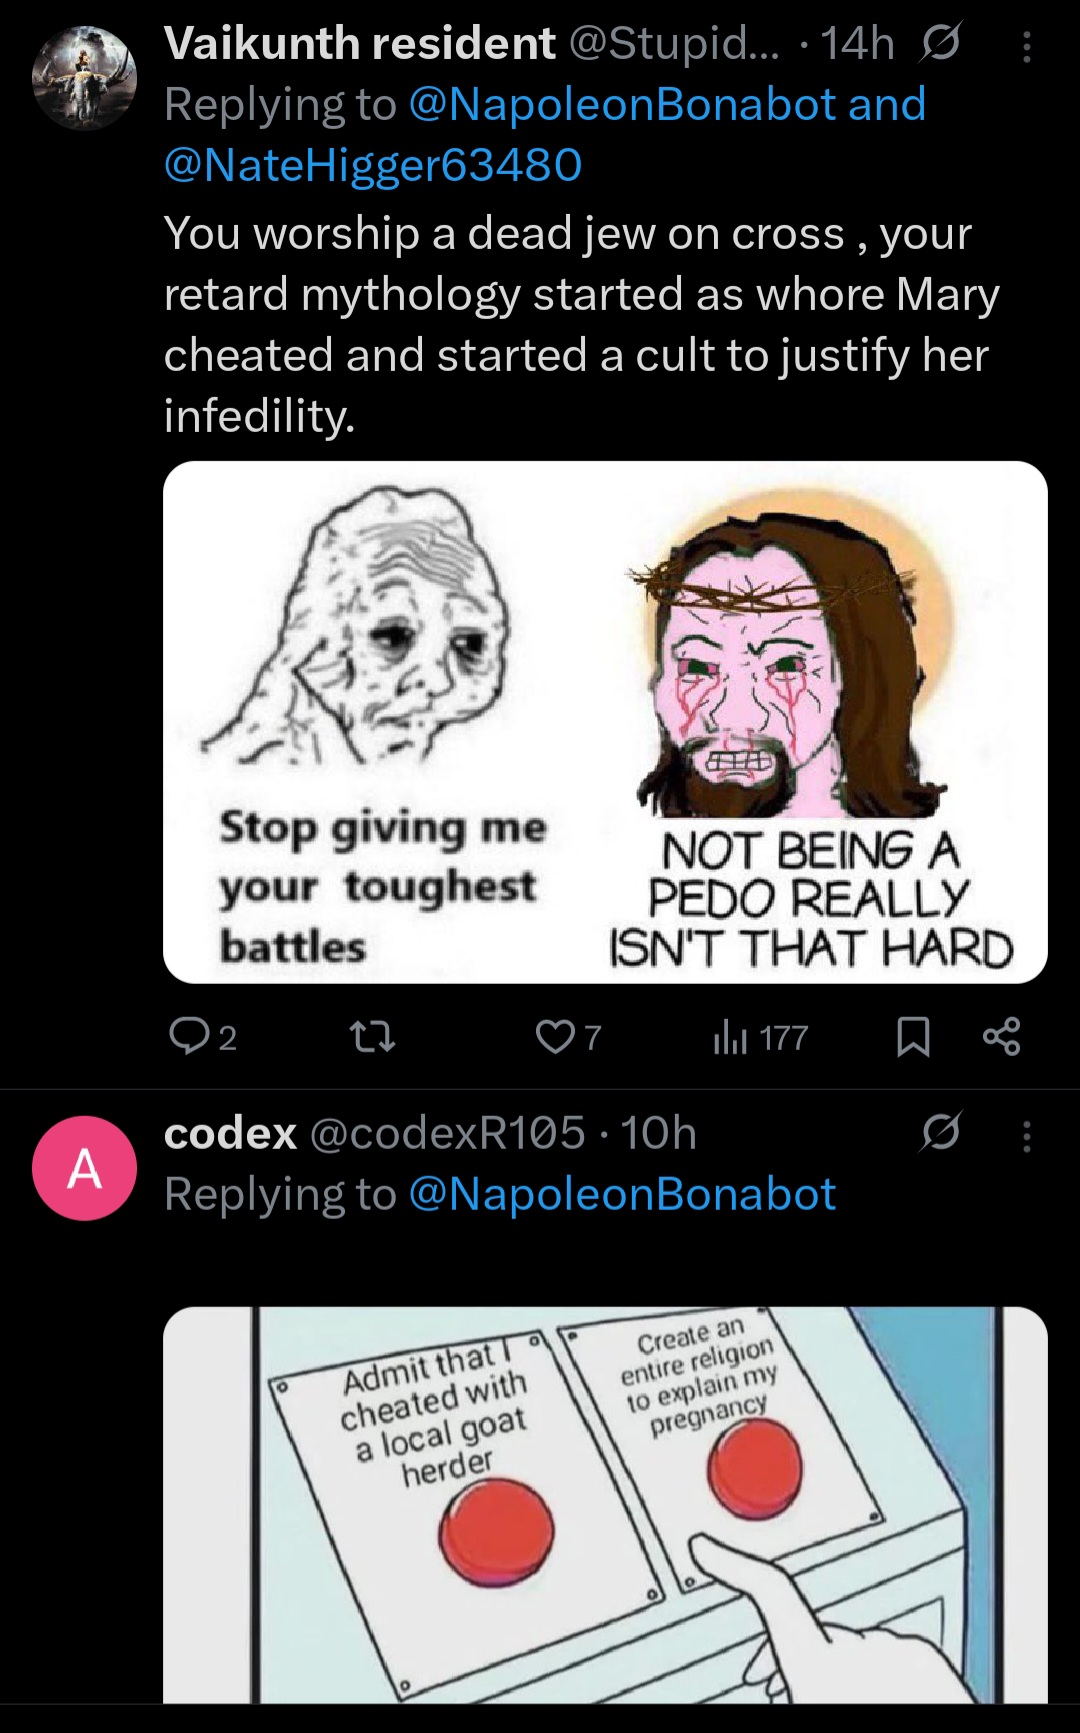This screenshot has height=1733, width=1080.
Task: Open codex pink avatar with letter A
Action: click(84, 1168)
